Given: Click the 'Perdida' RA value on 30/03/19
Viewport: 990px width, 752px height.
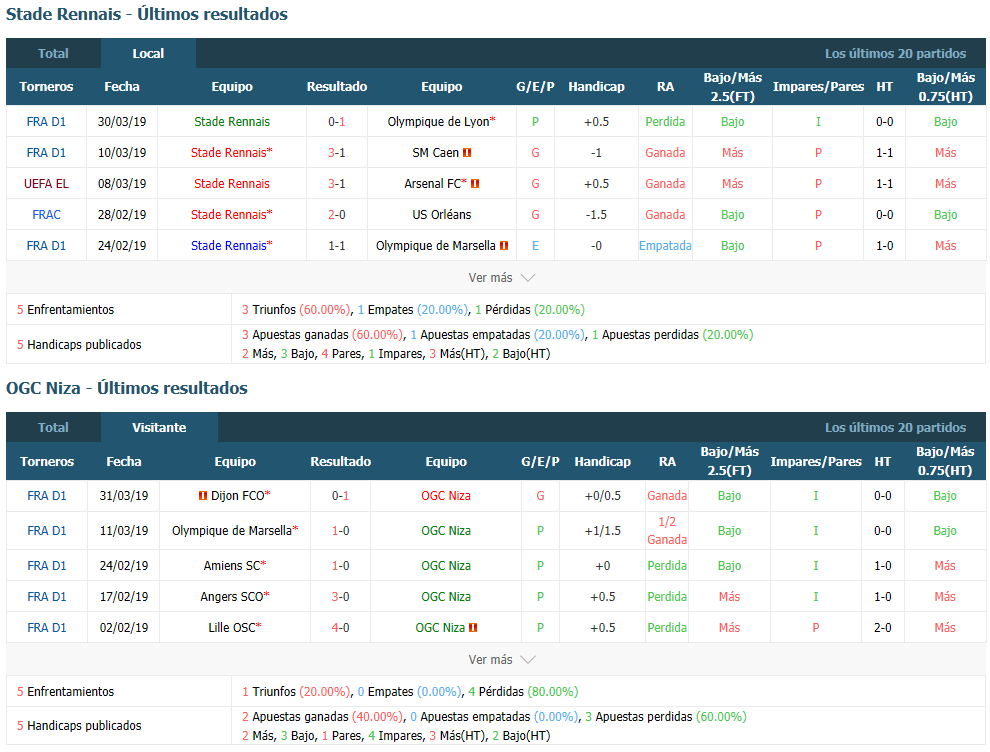Looking at the screenshot, I should coord(665,122).
